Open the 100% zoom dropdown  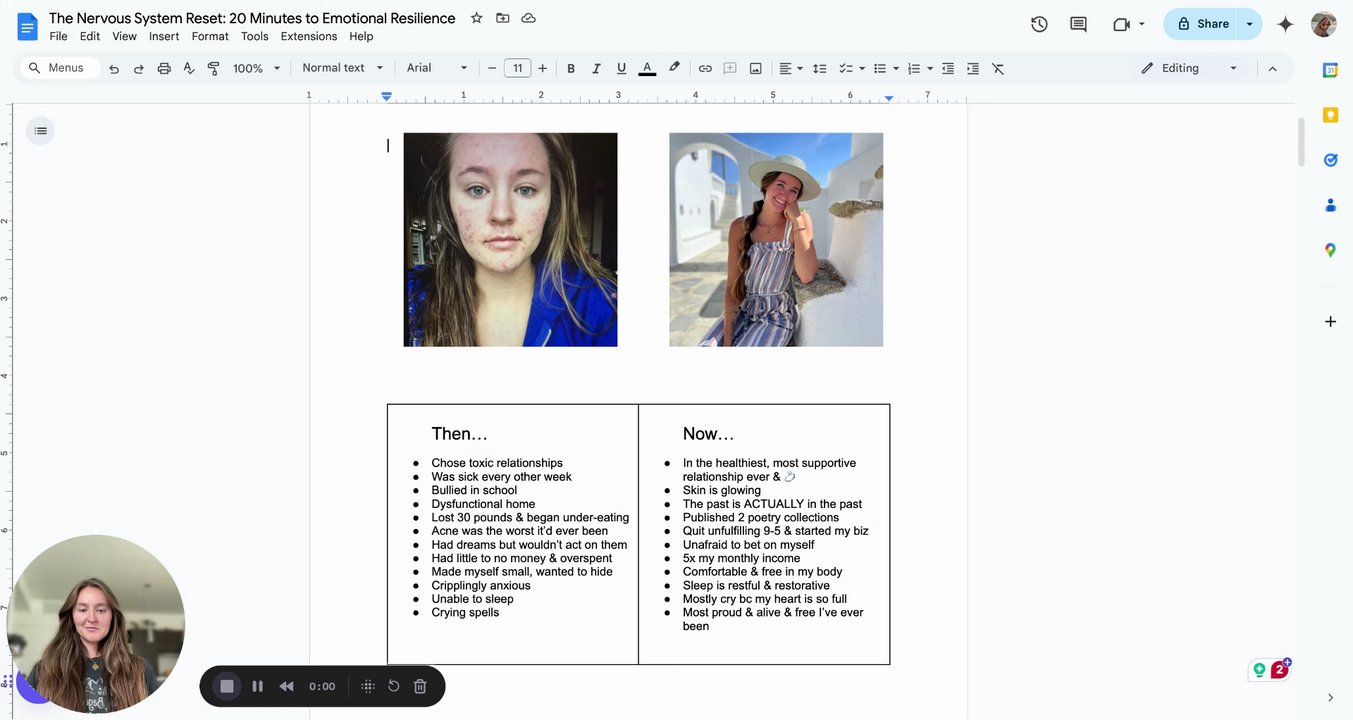click(x=256, y=68)
